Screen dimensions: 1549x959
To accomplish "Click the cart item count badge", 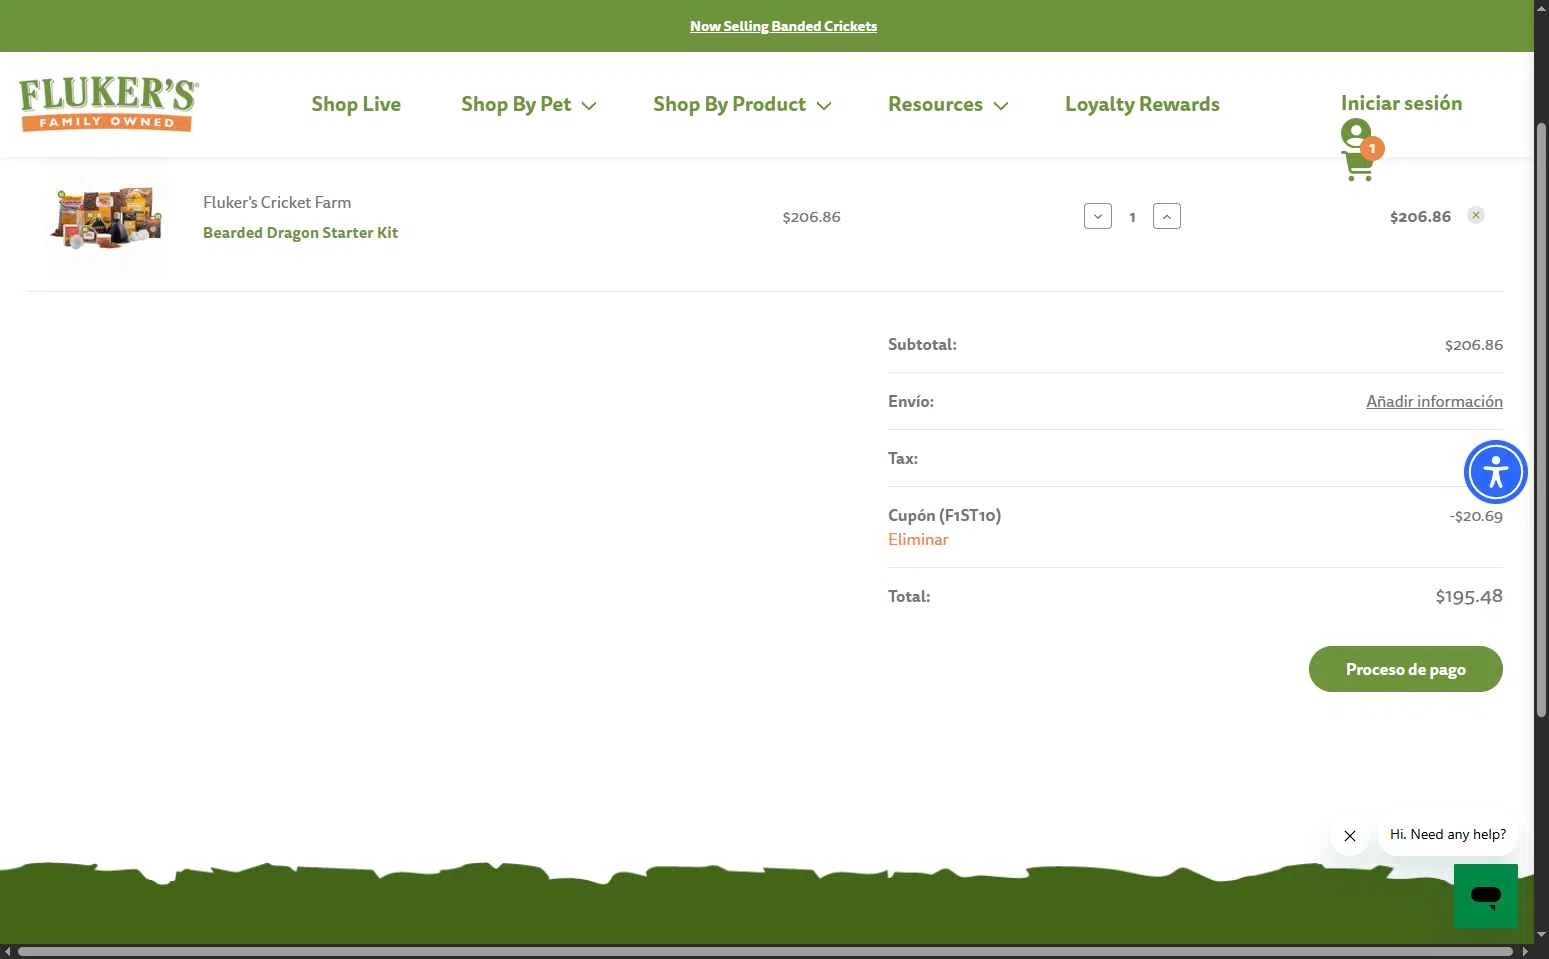I will click(1372, 148).
